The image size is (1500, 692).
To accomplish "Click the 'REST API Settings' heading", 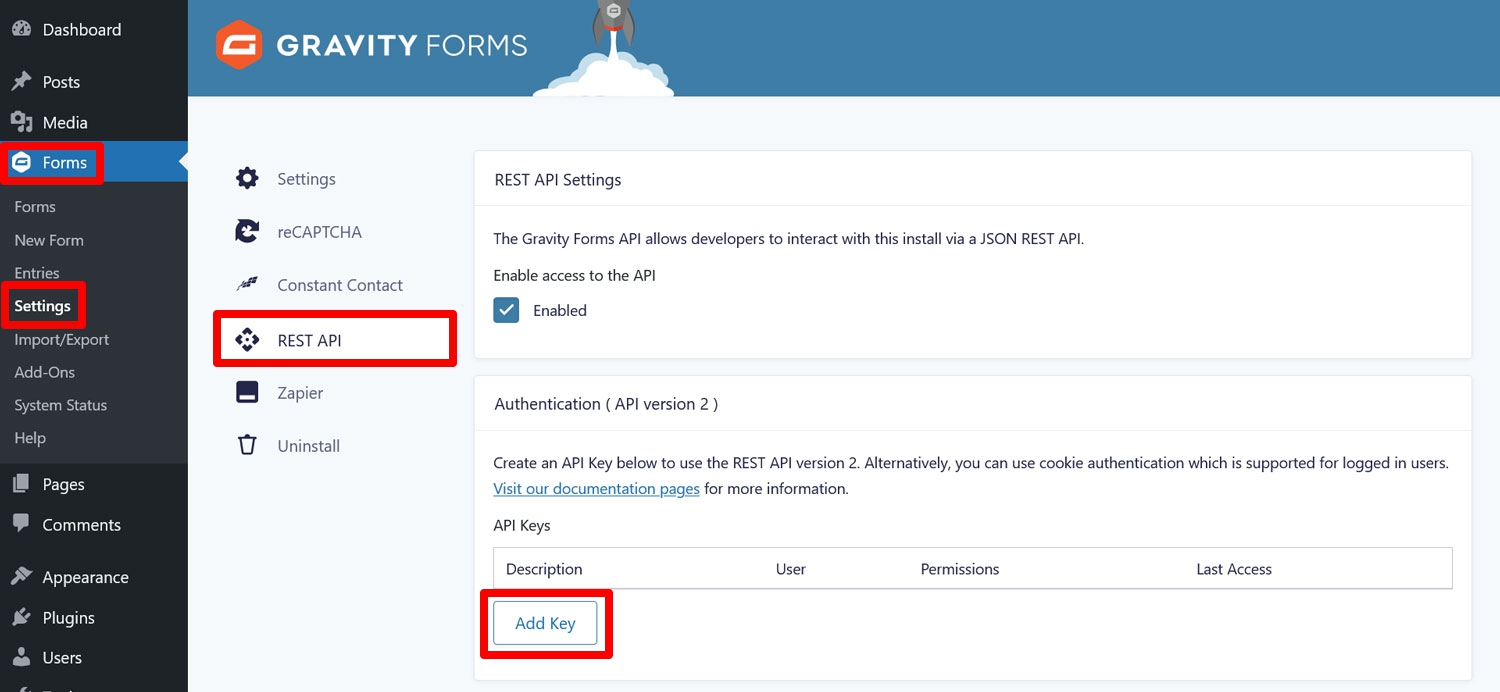I will coord(558,180).
